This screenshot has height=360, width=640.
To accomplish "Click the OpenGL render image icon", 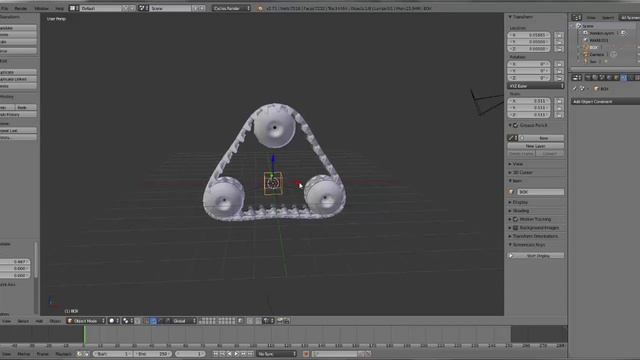I will (x=280, y=321).
